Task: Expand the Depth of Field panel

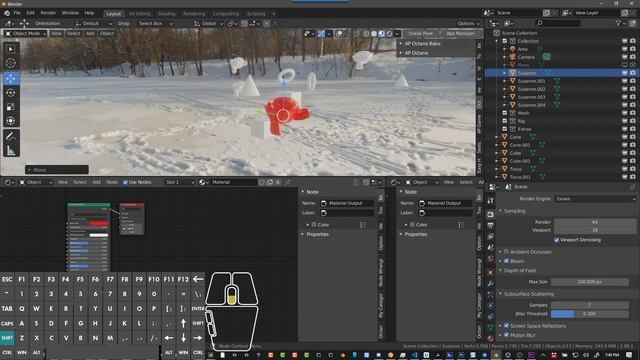Action: click(x=500, y=270)
